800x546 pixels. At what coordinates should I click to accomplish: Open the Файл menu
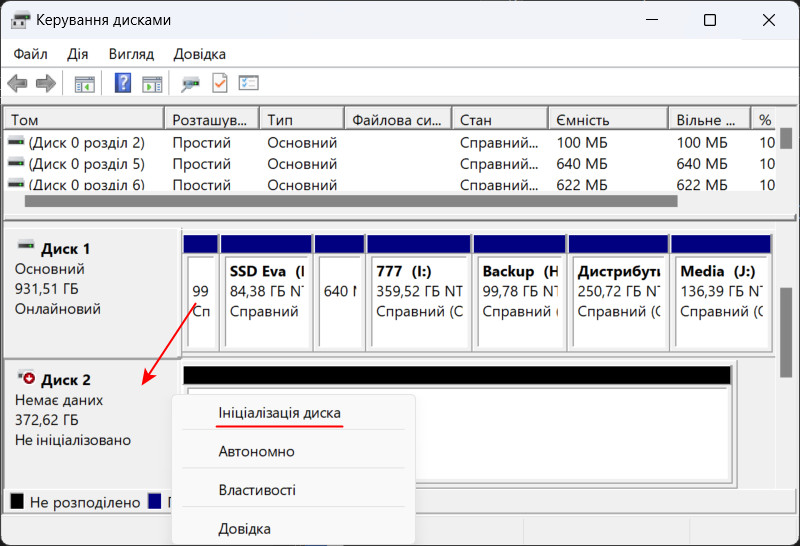coord(31,54)
